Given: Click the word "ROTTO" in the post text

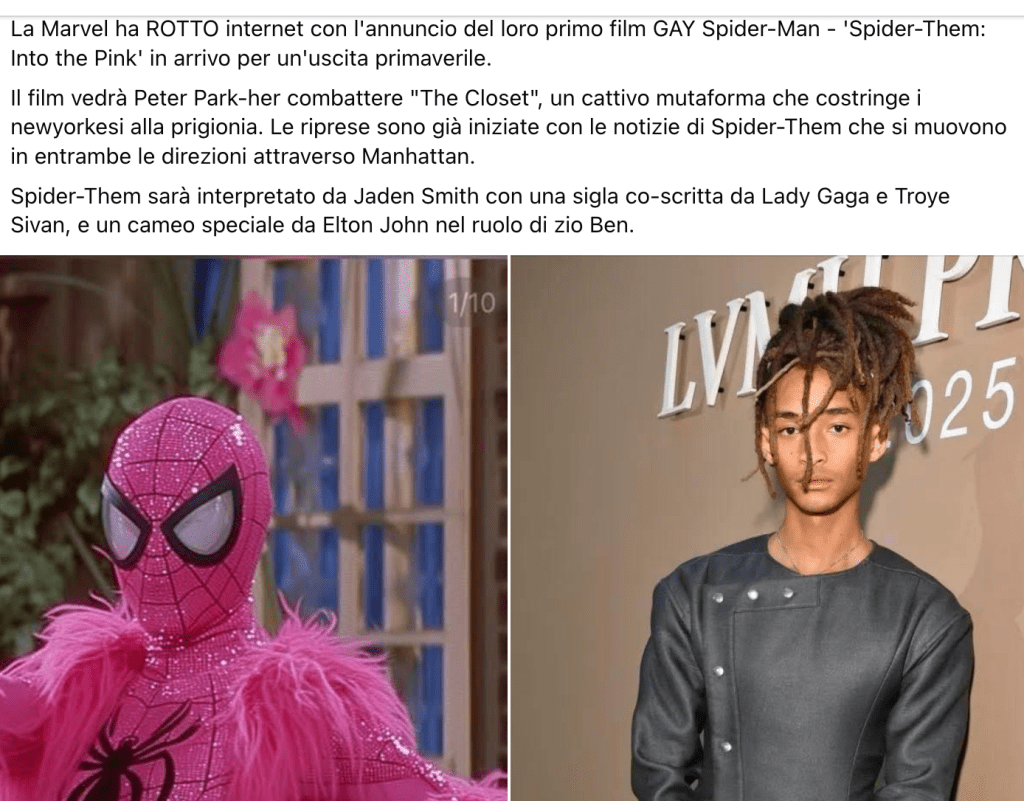Looking at the screenshot, I should [183, 29].
